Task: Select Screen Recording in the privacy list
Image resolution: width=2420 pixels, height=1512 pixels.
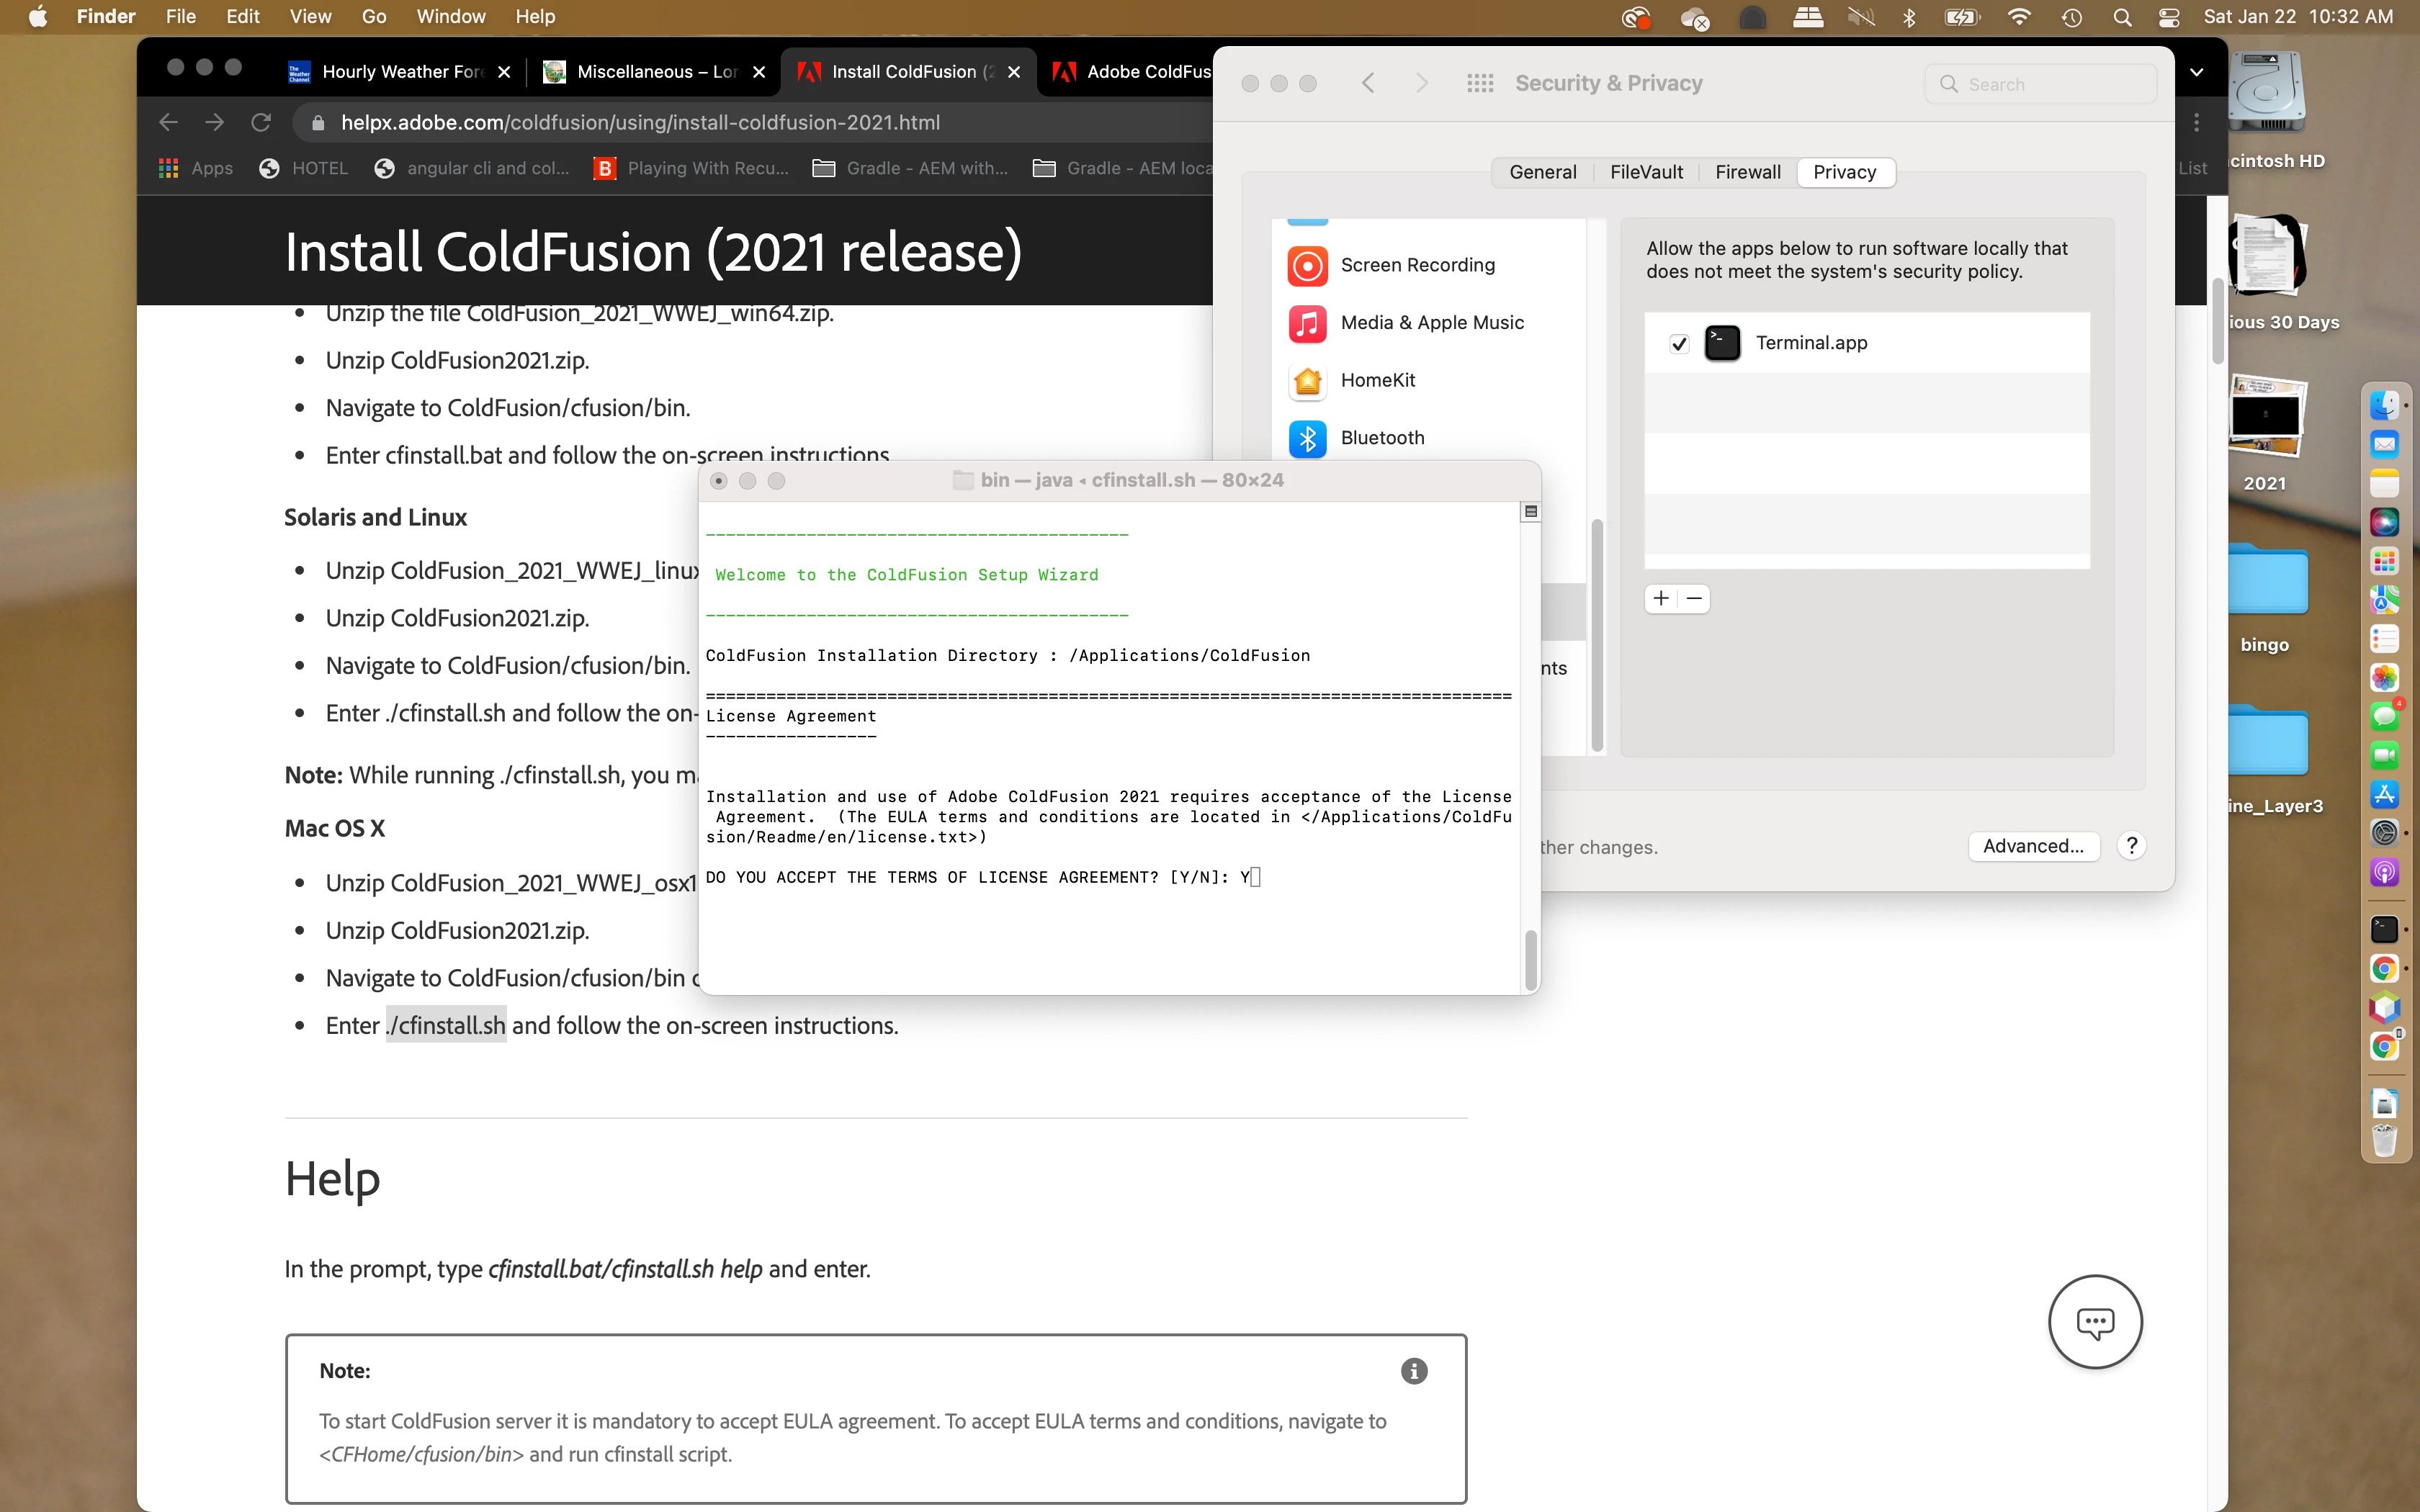Action: pos(1416,265)
